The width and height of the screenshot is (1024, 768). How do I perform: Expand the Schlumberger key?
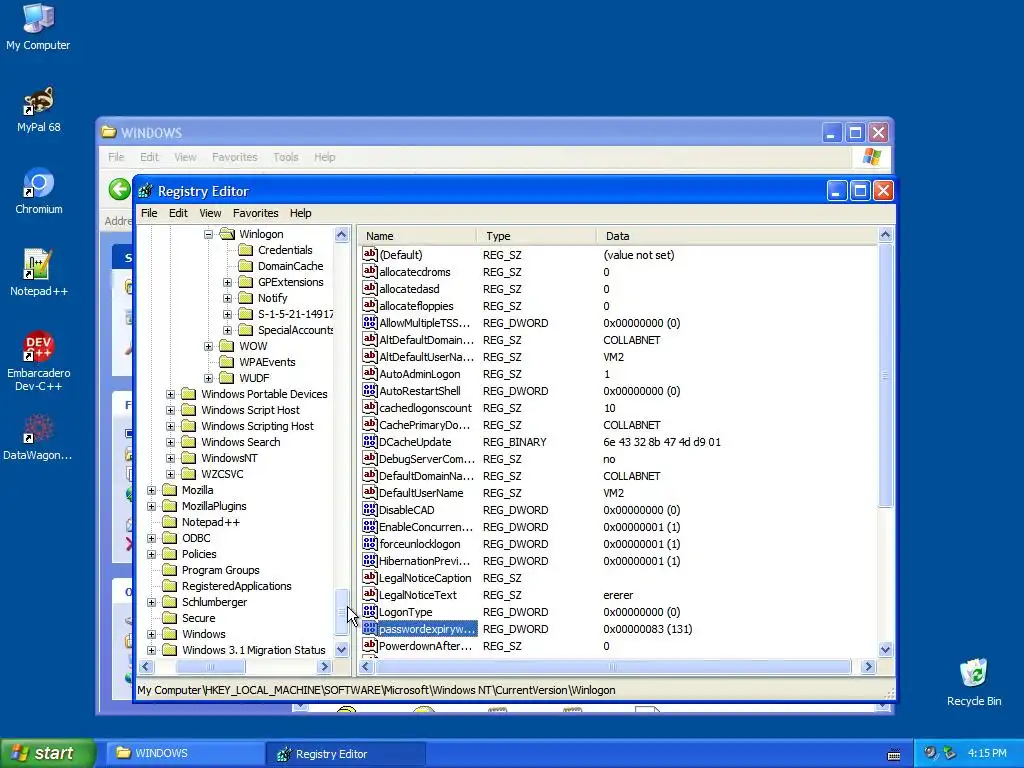click(152, 602)
